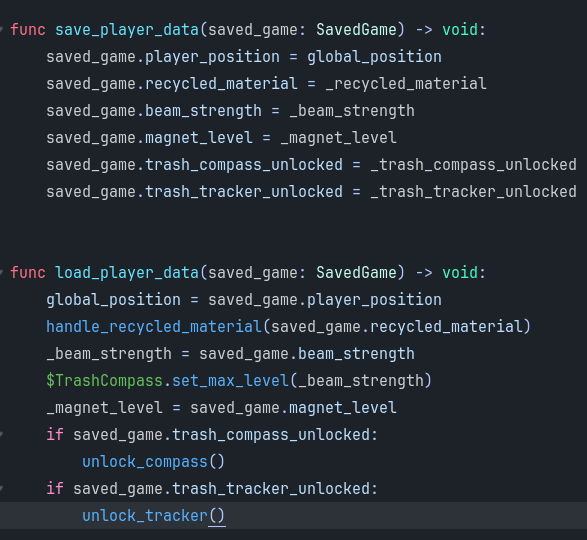
Task: Click the handle_recycled_material function call
Action: [x=154, y=327]
